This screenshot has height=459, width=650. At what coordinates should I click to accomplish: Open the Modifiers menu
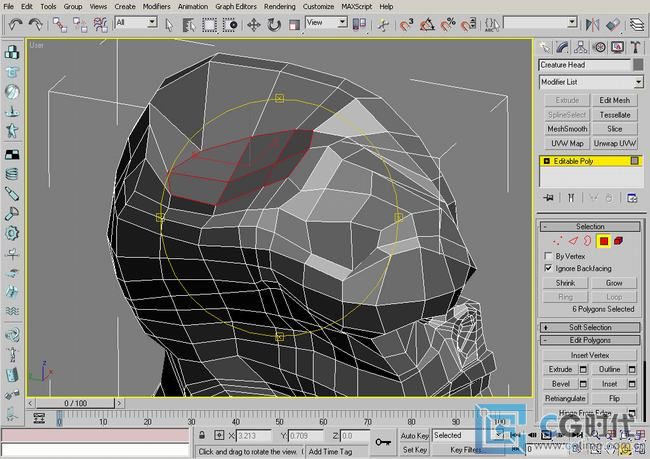(x=156, y=7)
